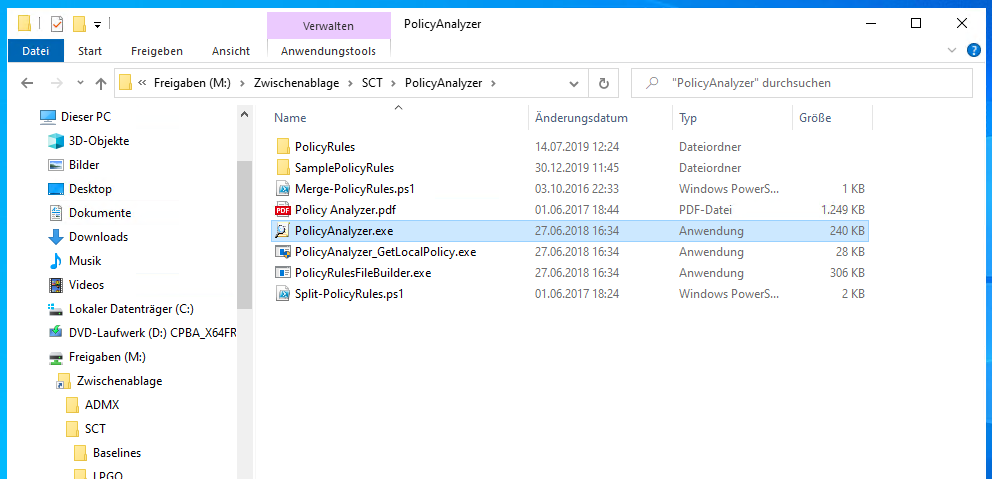Click the Help question mark icon

974,50
